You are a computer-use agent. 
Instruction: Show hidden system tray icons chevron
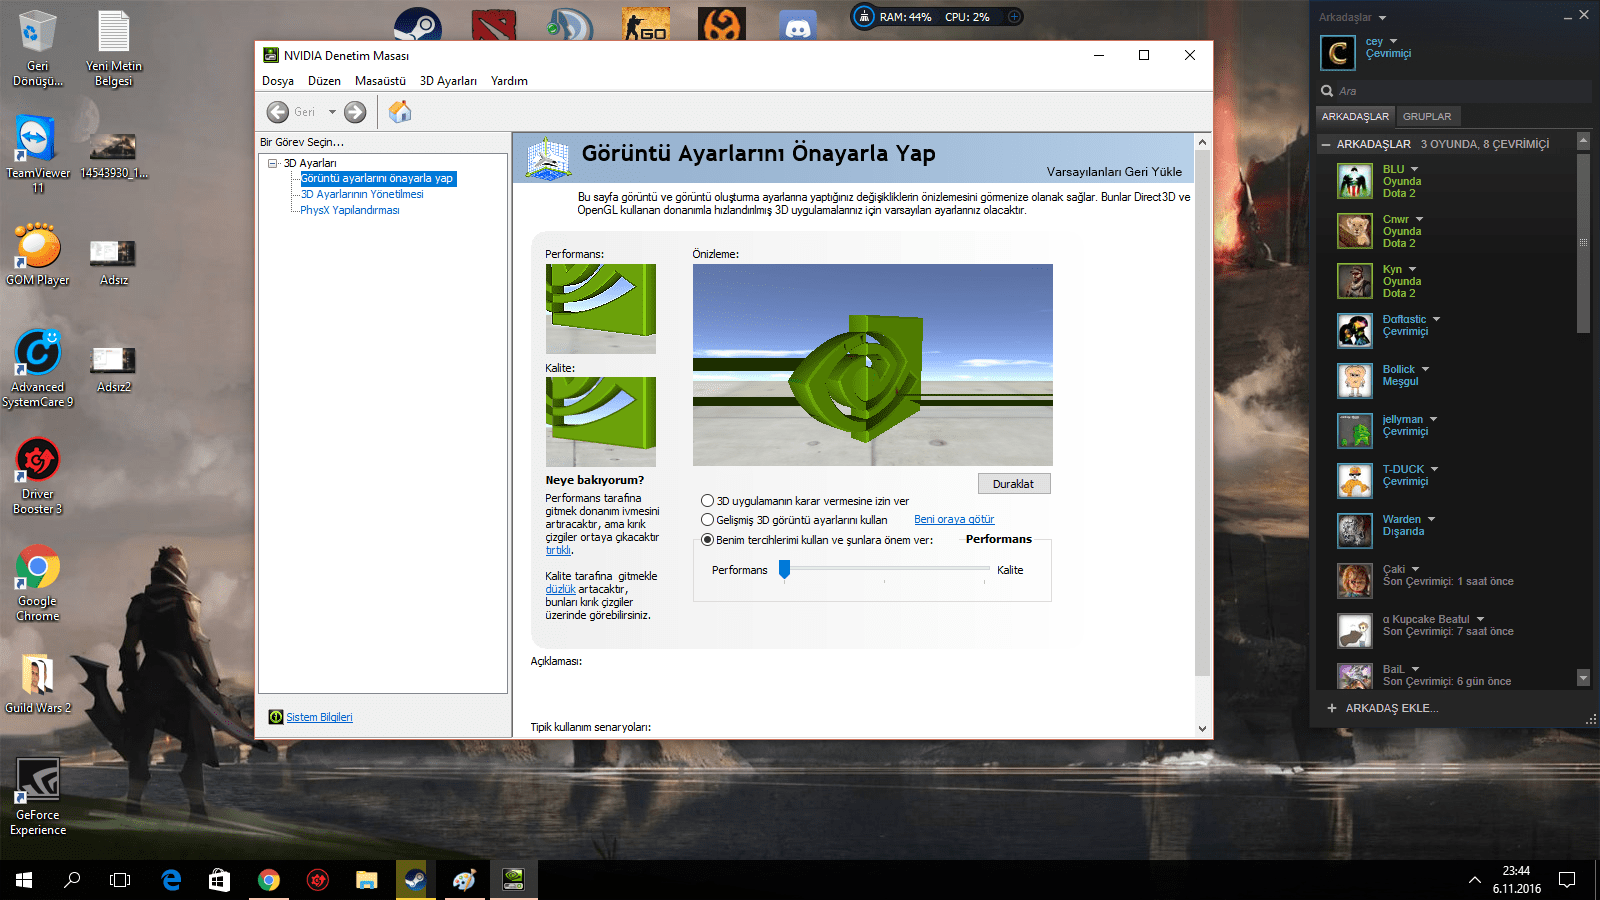(1475, 880)
